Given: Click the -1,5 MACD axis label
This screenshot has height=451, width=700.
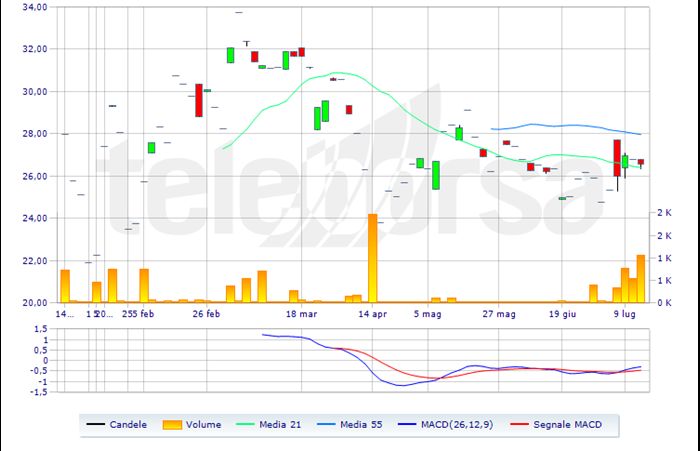Looking at the screenshot, I should 39,392.
